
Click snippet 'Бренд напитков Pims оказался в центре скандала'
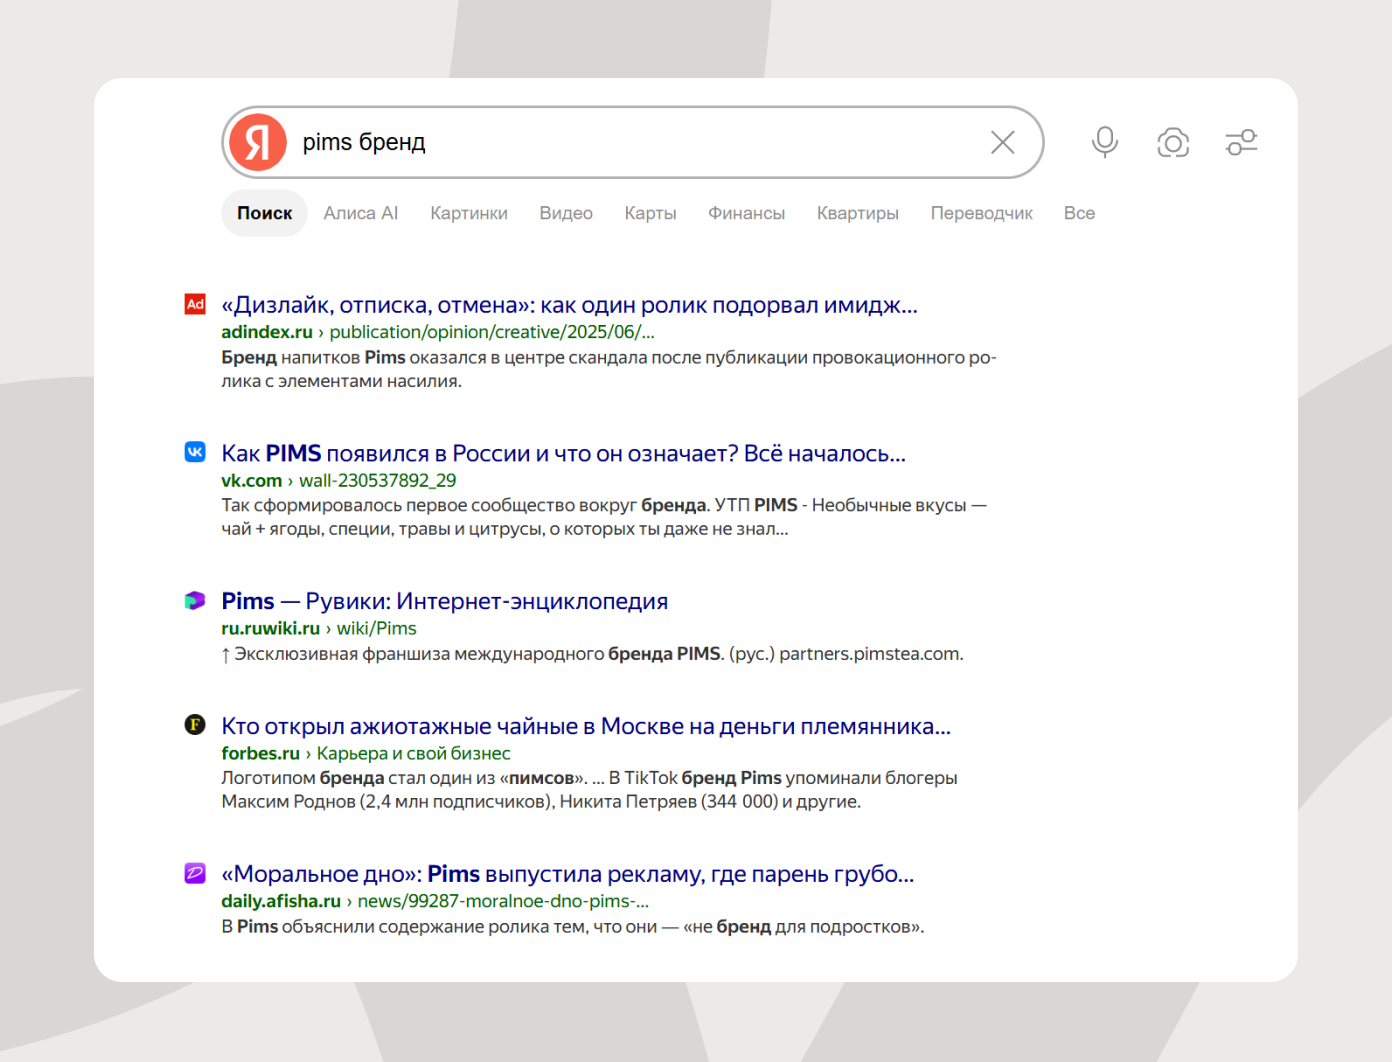(x=609, y=369)
